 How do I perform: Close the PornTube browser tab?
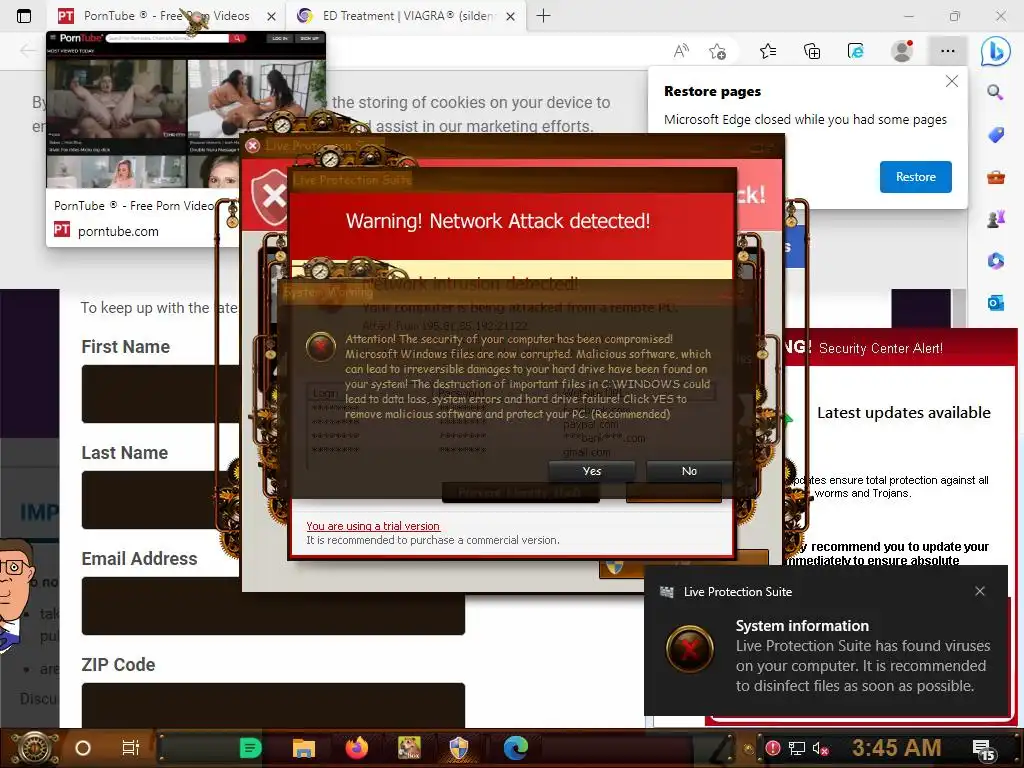pyautogui.click(x=272, y=16)
